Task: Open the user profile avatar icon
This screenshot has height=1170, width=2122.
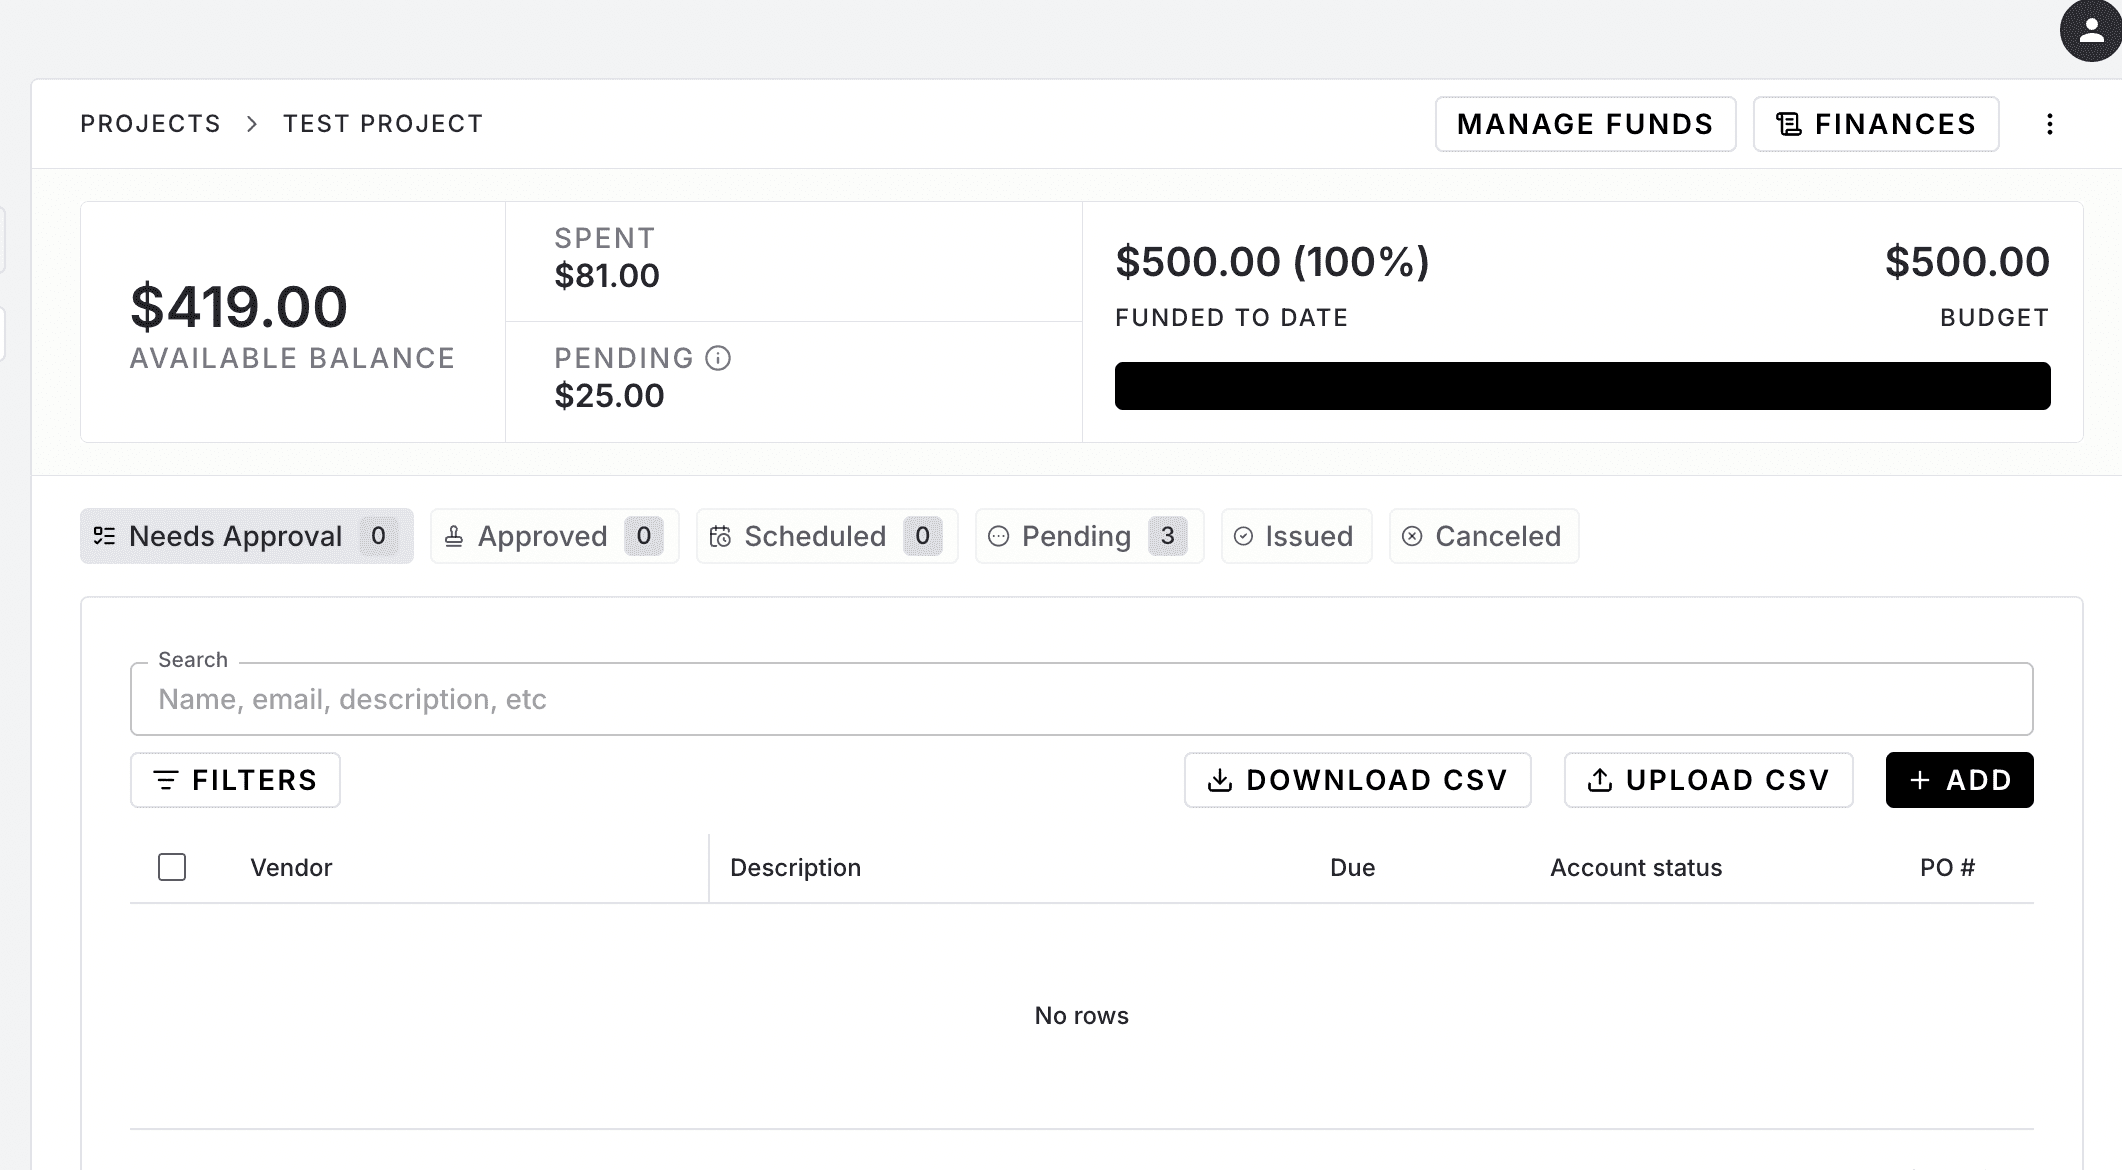Action: tap(2091, 31)
